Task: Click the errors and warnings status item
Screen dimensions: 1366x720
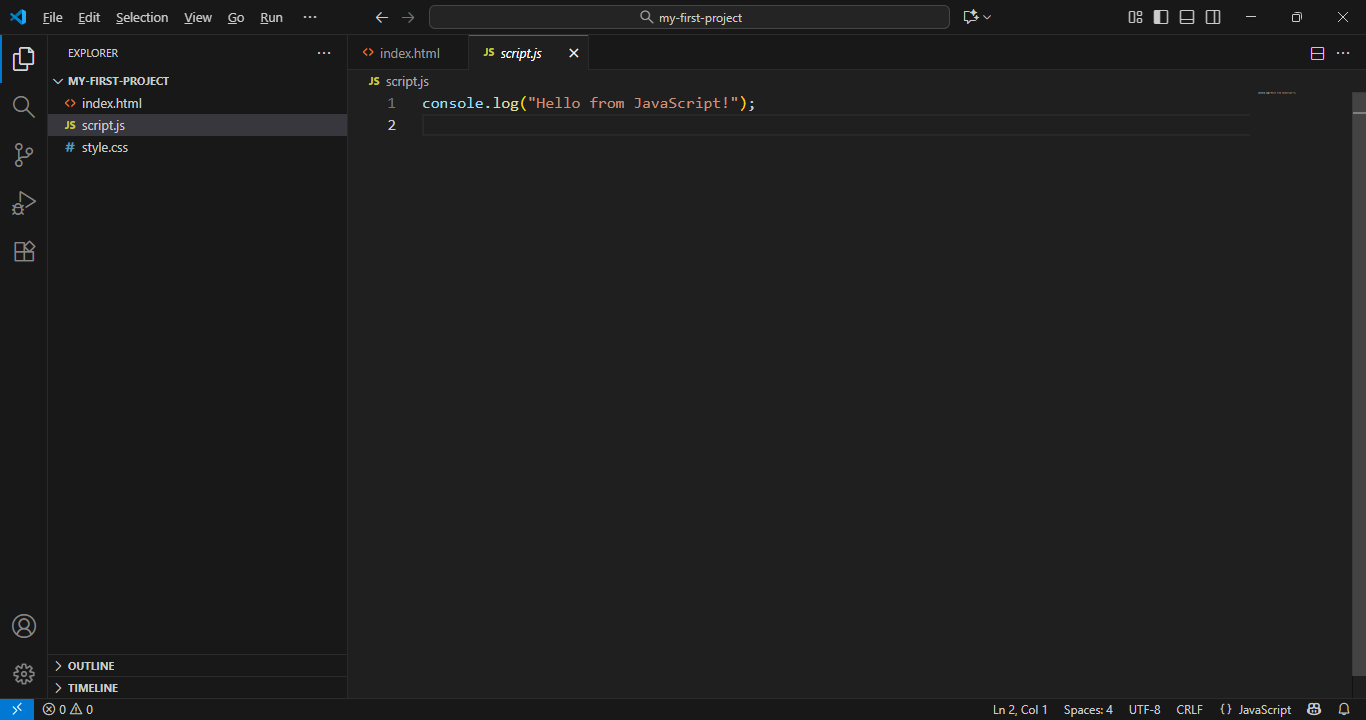Action: point(66,709)
